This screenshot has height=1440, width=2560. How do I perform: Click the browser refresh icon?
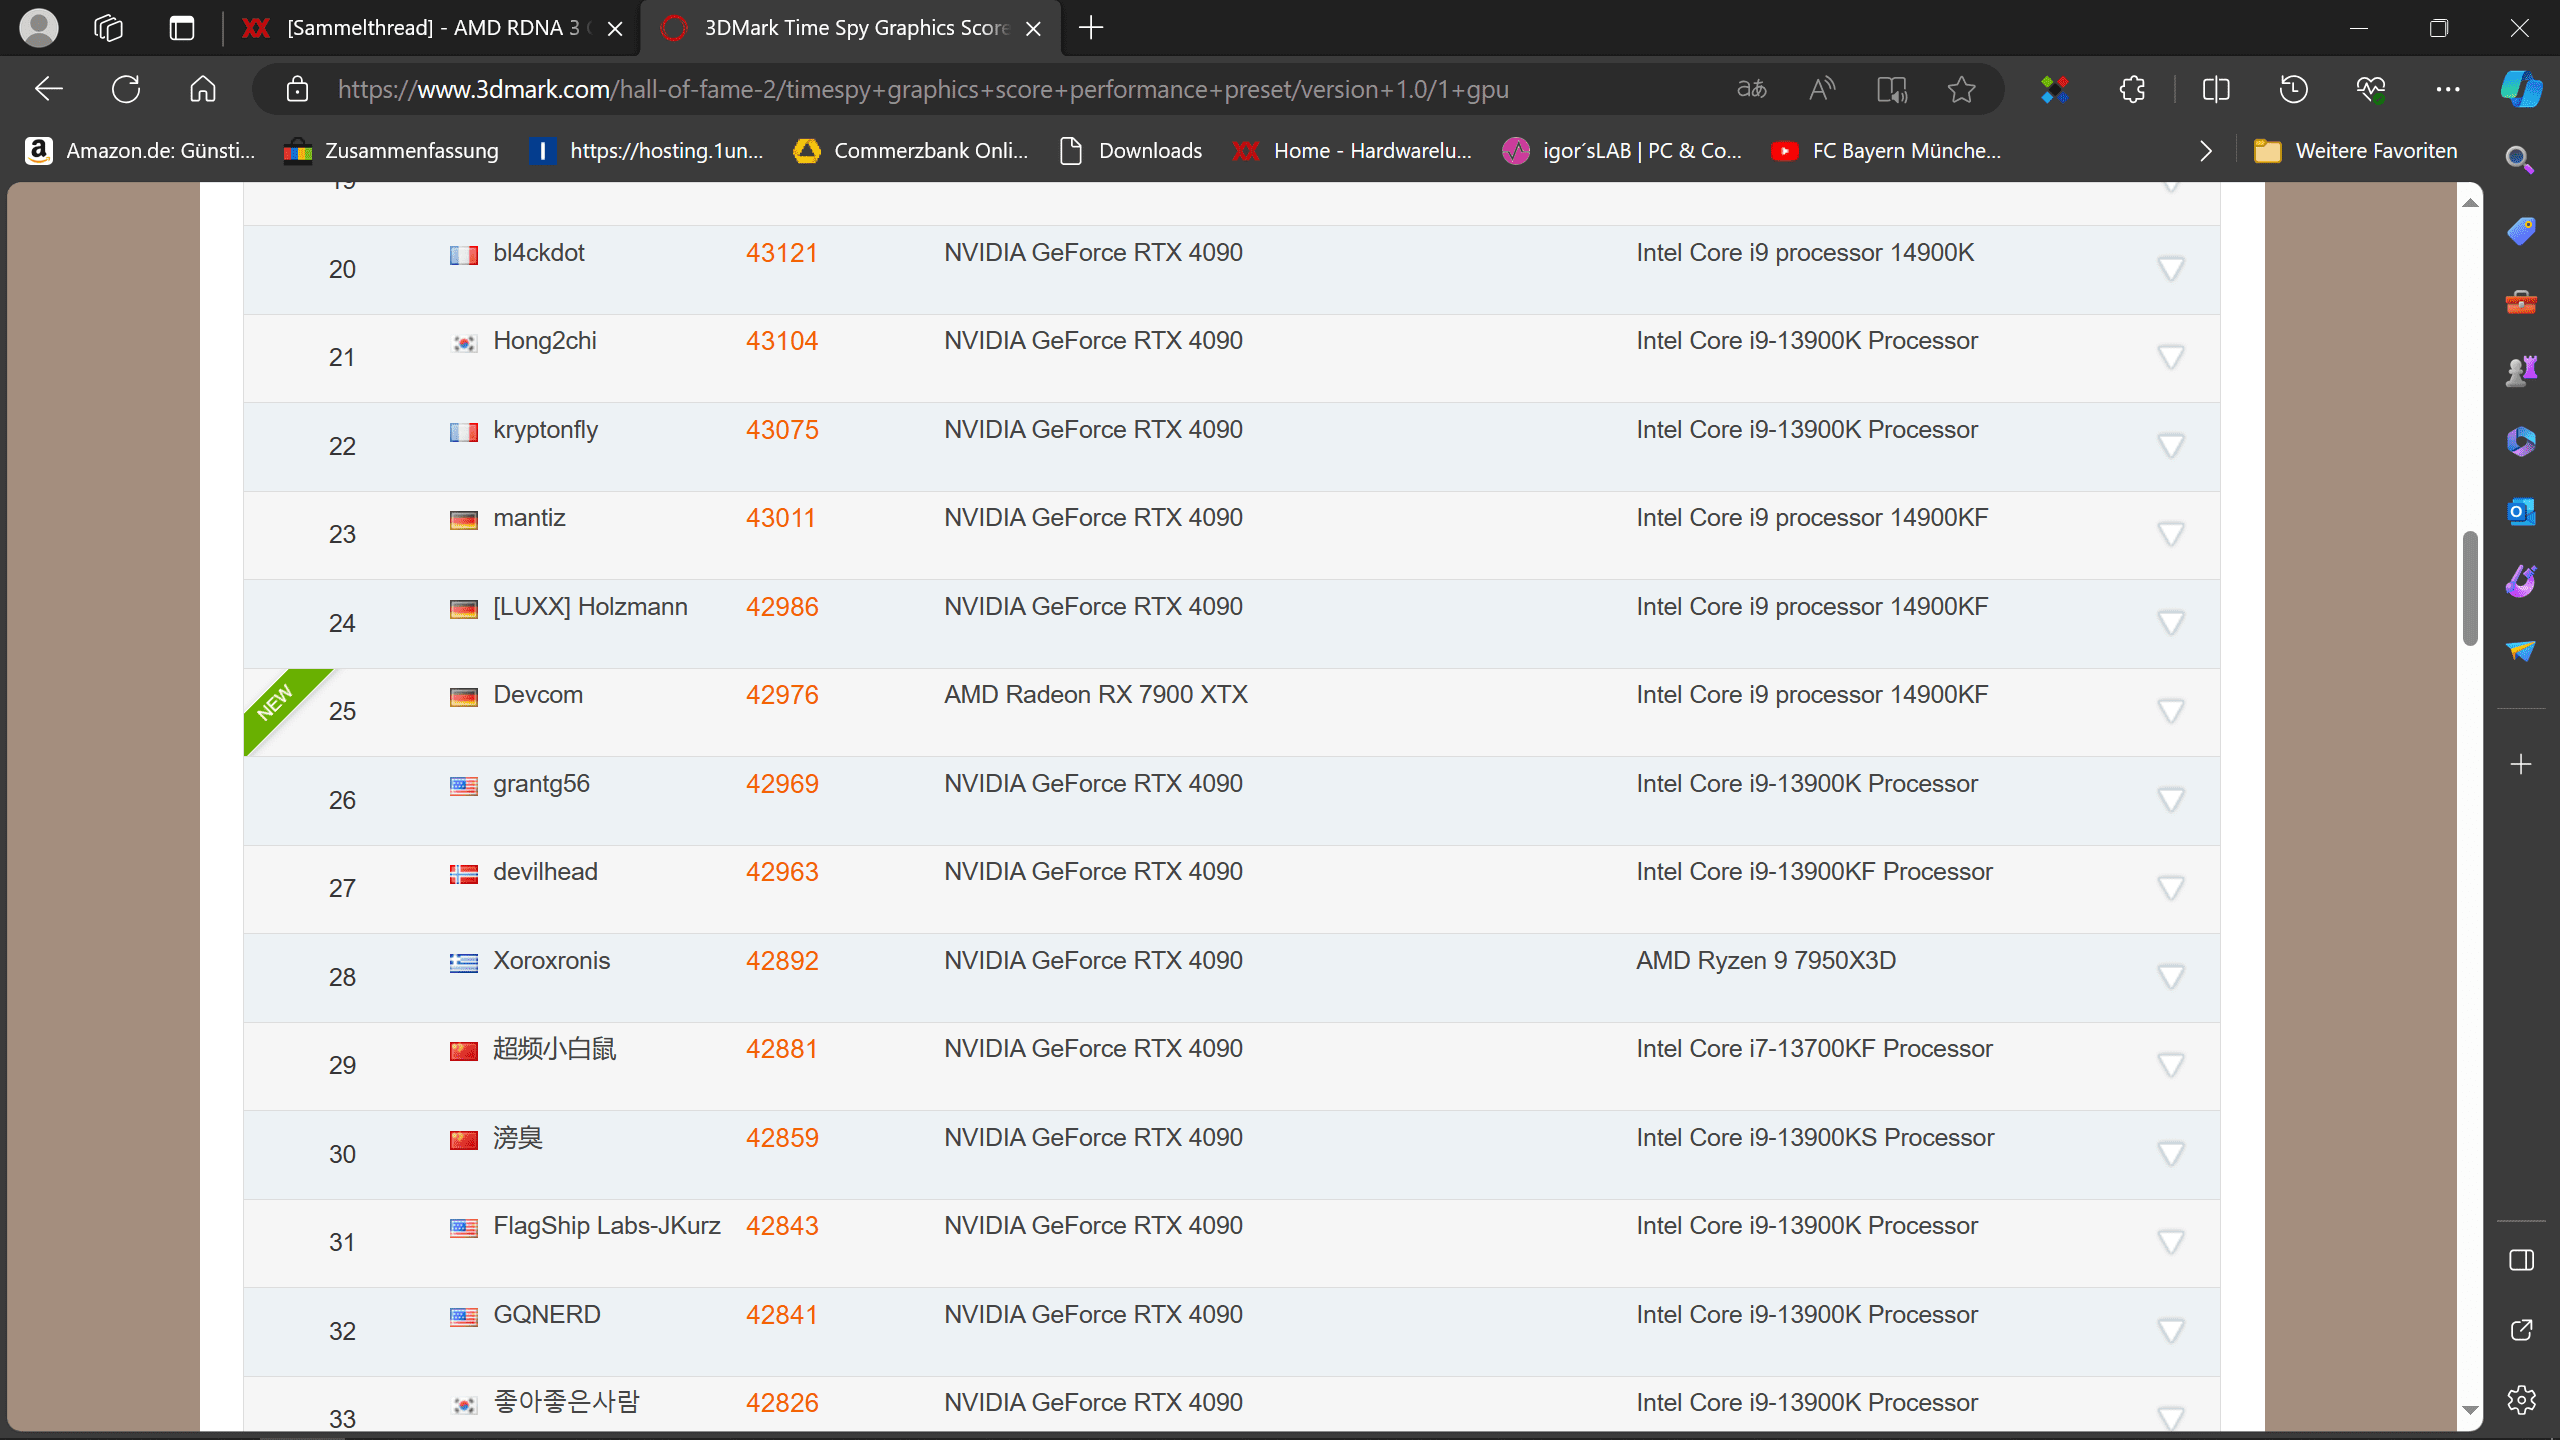click(126, 89)
